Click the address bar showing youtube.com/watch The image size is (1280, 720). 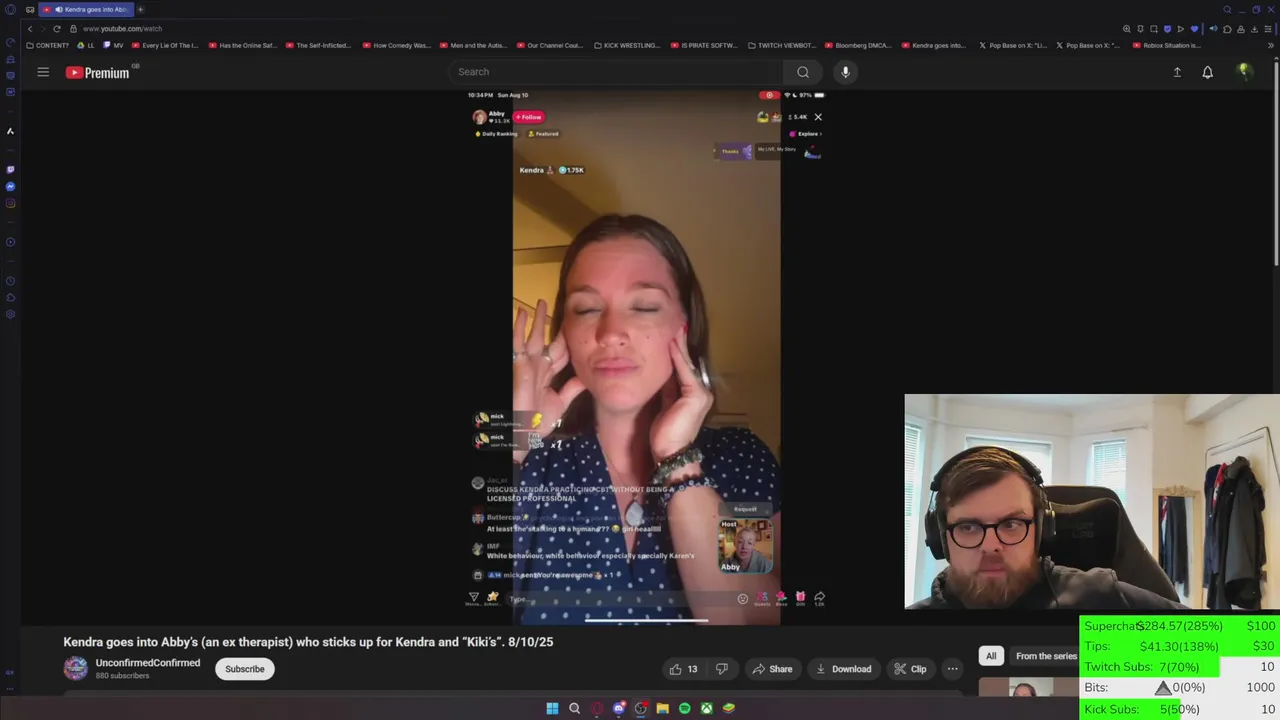pyautogui.click(x=122, y=29)
